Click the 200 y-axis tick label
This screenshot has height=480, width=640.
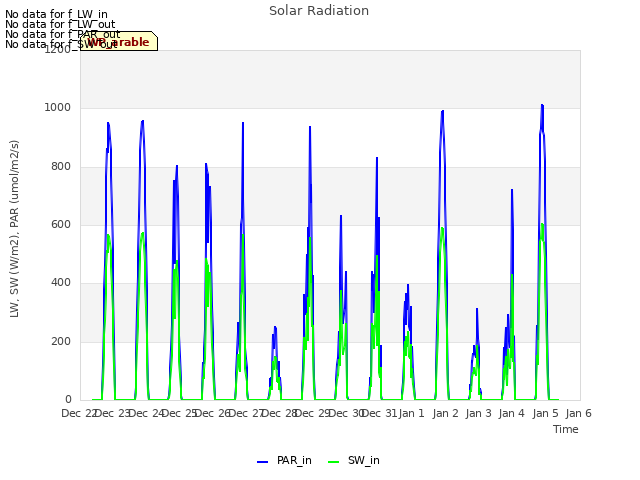61,342
